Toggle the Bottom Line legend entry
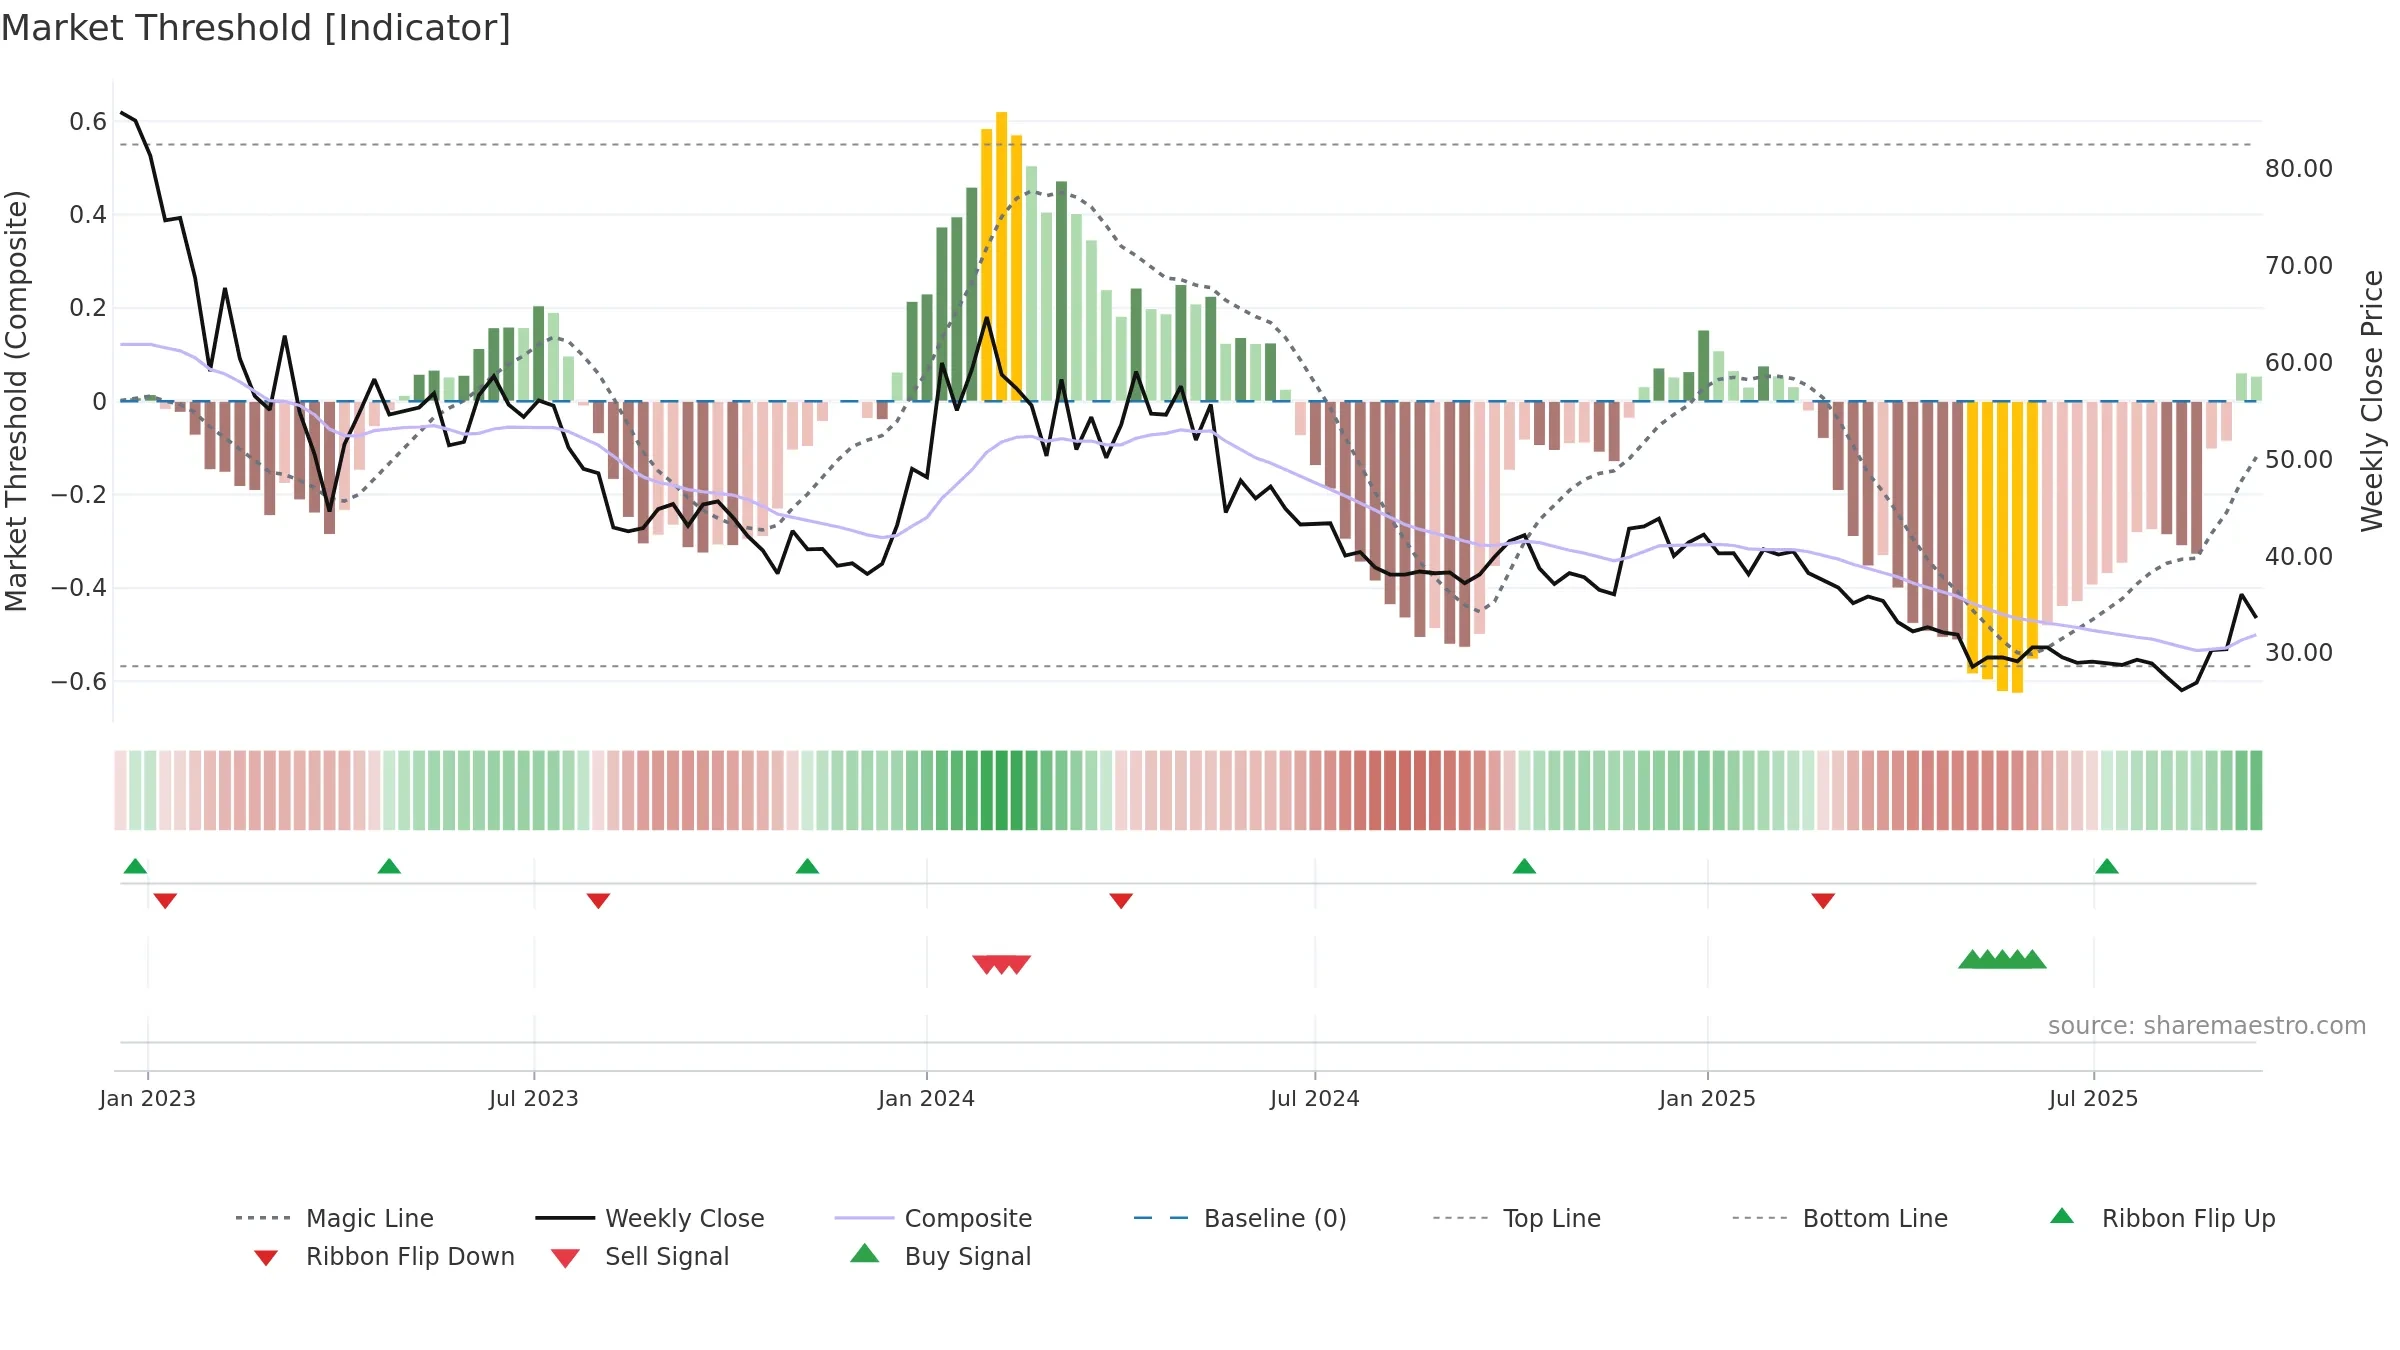2400x1350 pixels. 1840,1218
